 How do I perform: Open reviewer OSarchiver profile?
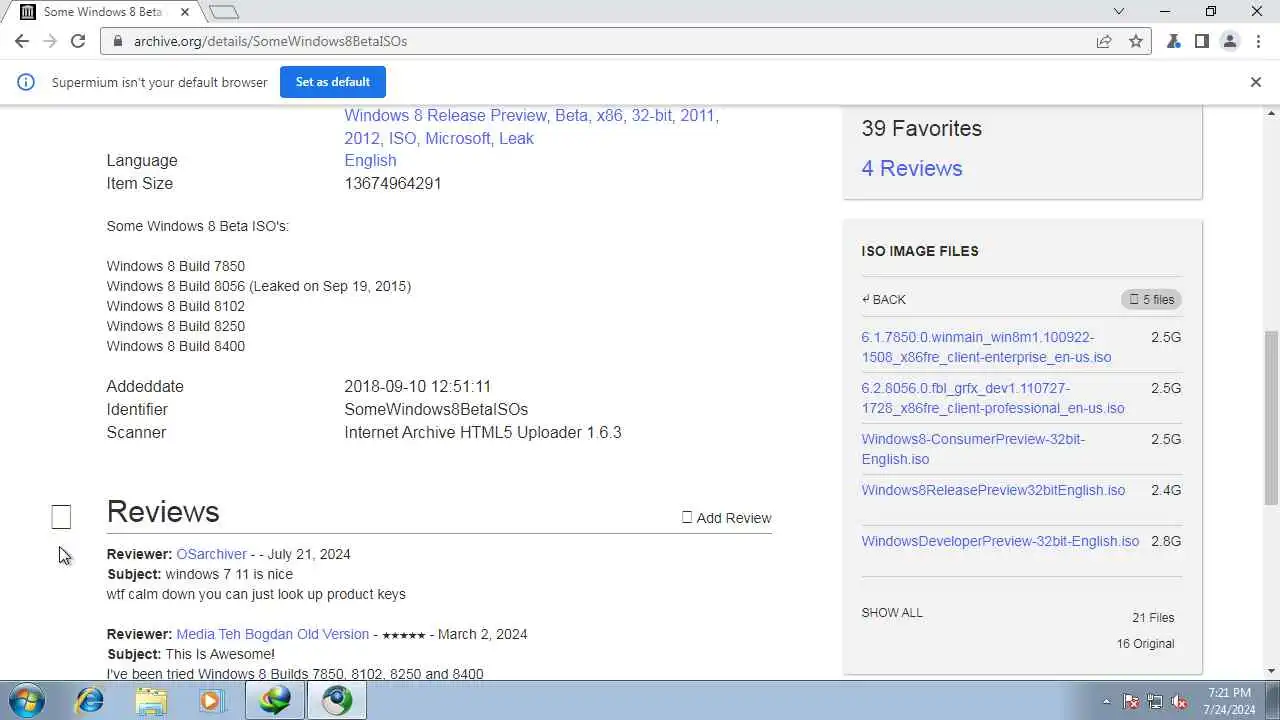click(x=211, y=554)
